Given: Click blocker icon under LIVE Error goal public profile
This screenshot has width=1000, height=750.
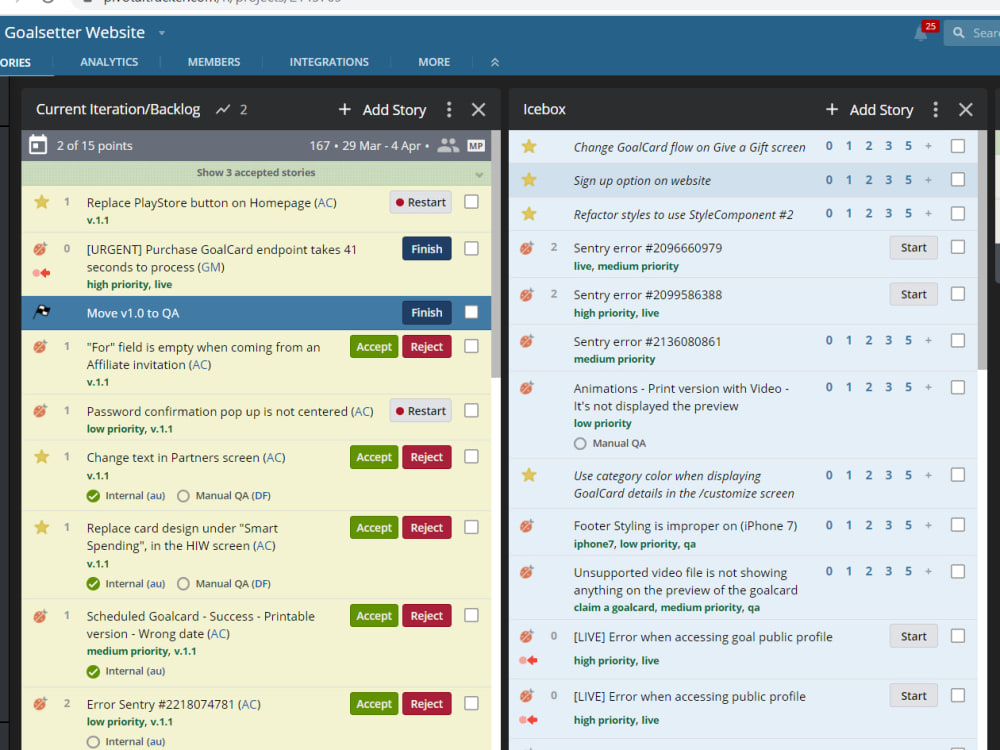Looking at the screenshot, I should tap(529, 660).
